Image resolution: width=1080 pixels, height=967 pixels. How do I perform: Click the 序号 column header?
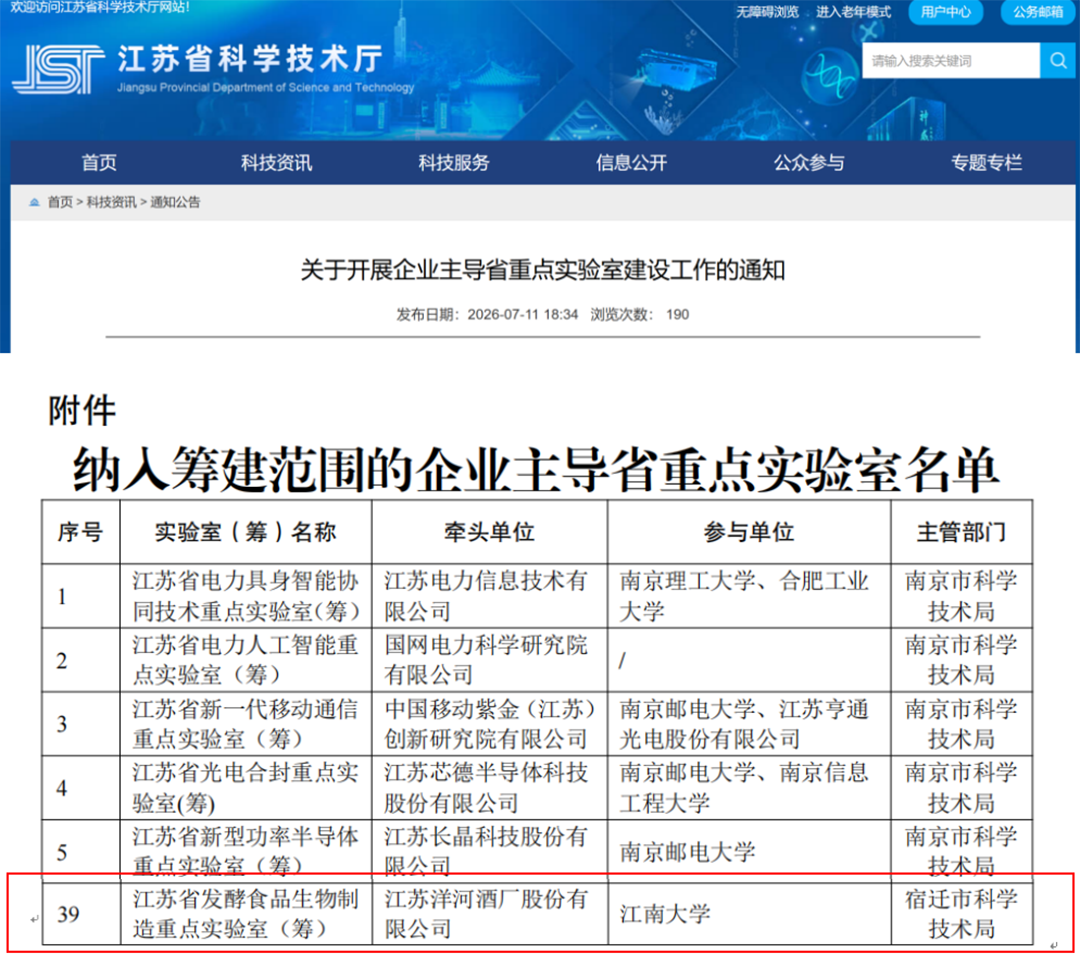(81, 532)
